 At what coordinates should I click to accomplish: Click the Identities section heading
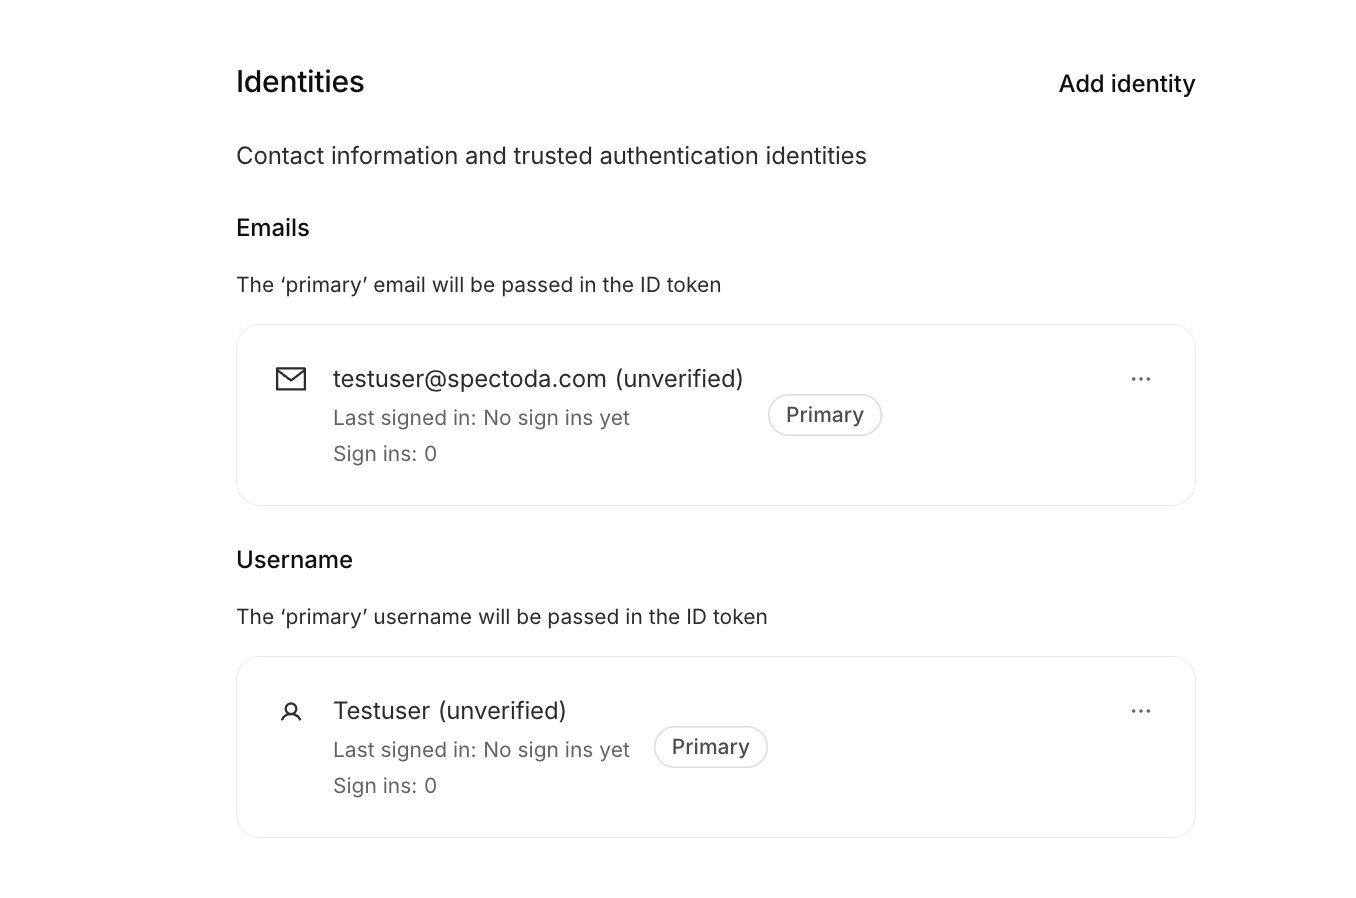[x=300, y=82]
